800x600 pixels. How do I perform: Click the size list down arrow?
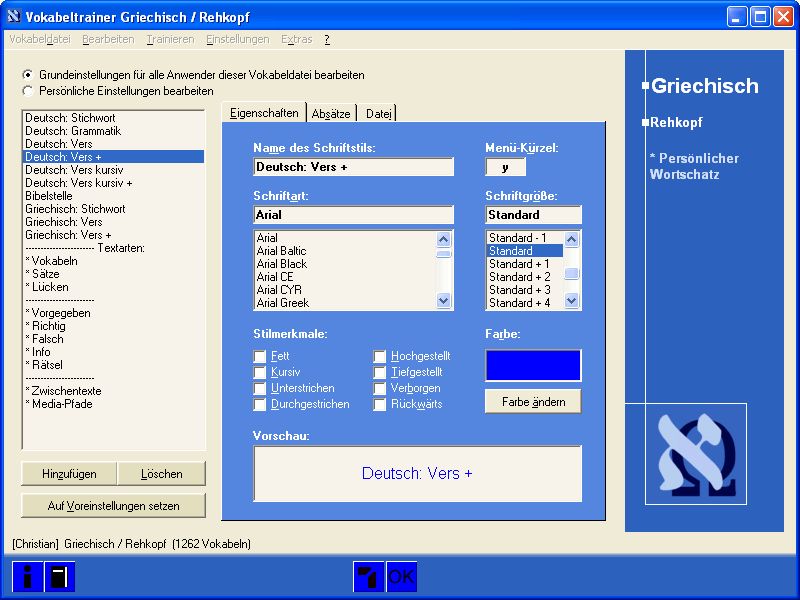(571, 301)
